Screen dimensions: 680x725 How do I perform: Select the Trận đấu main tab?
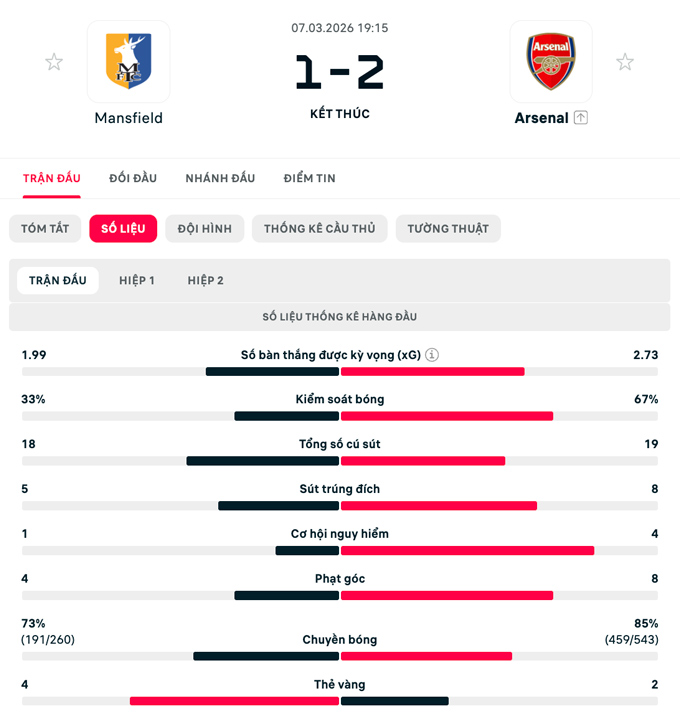tap(52, 178)
